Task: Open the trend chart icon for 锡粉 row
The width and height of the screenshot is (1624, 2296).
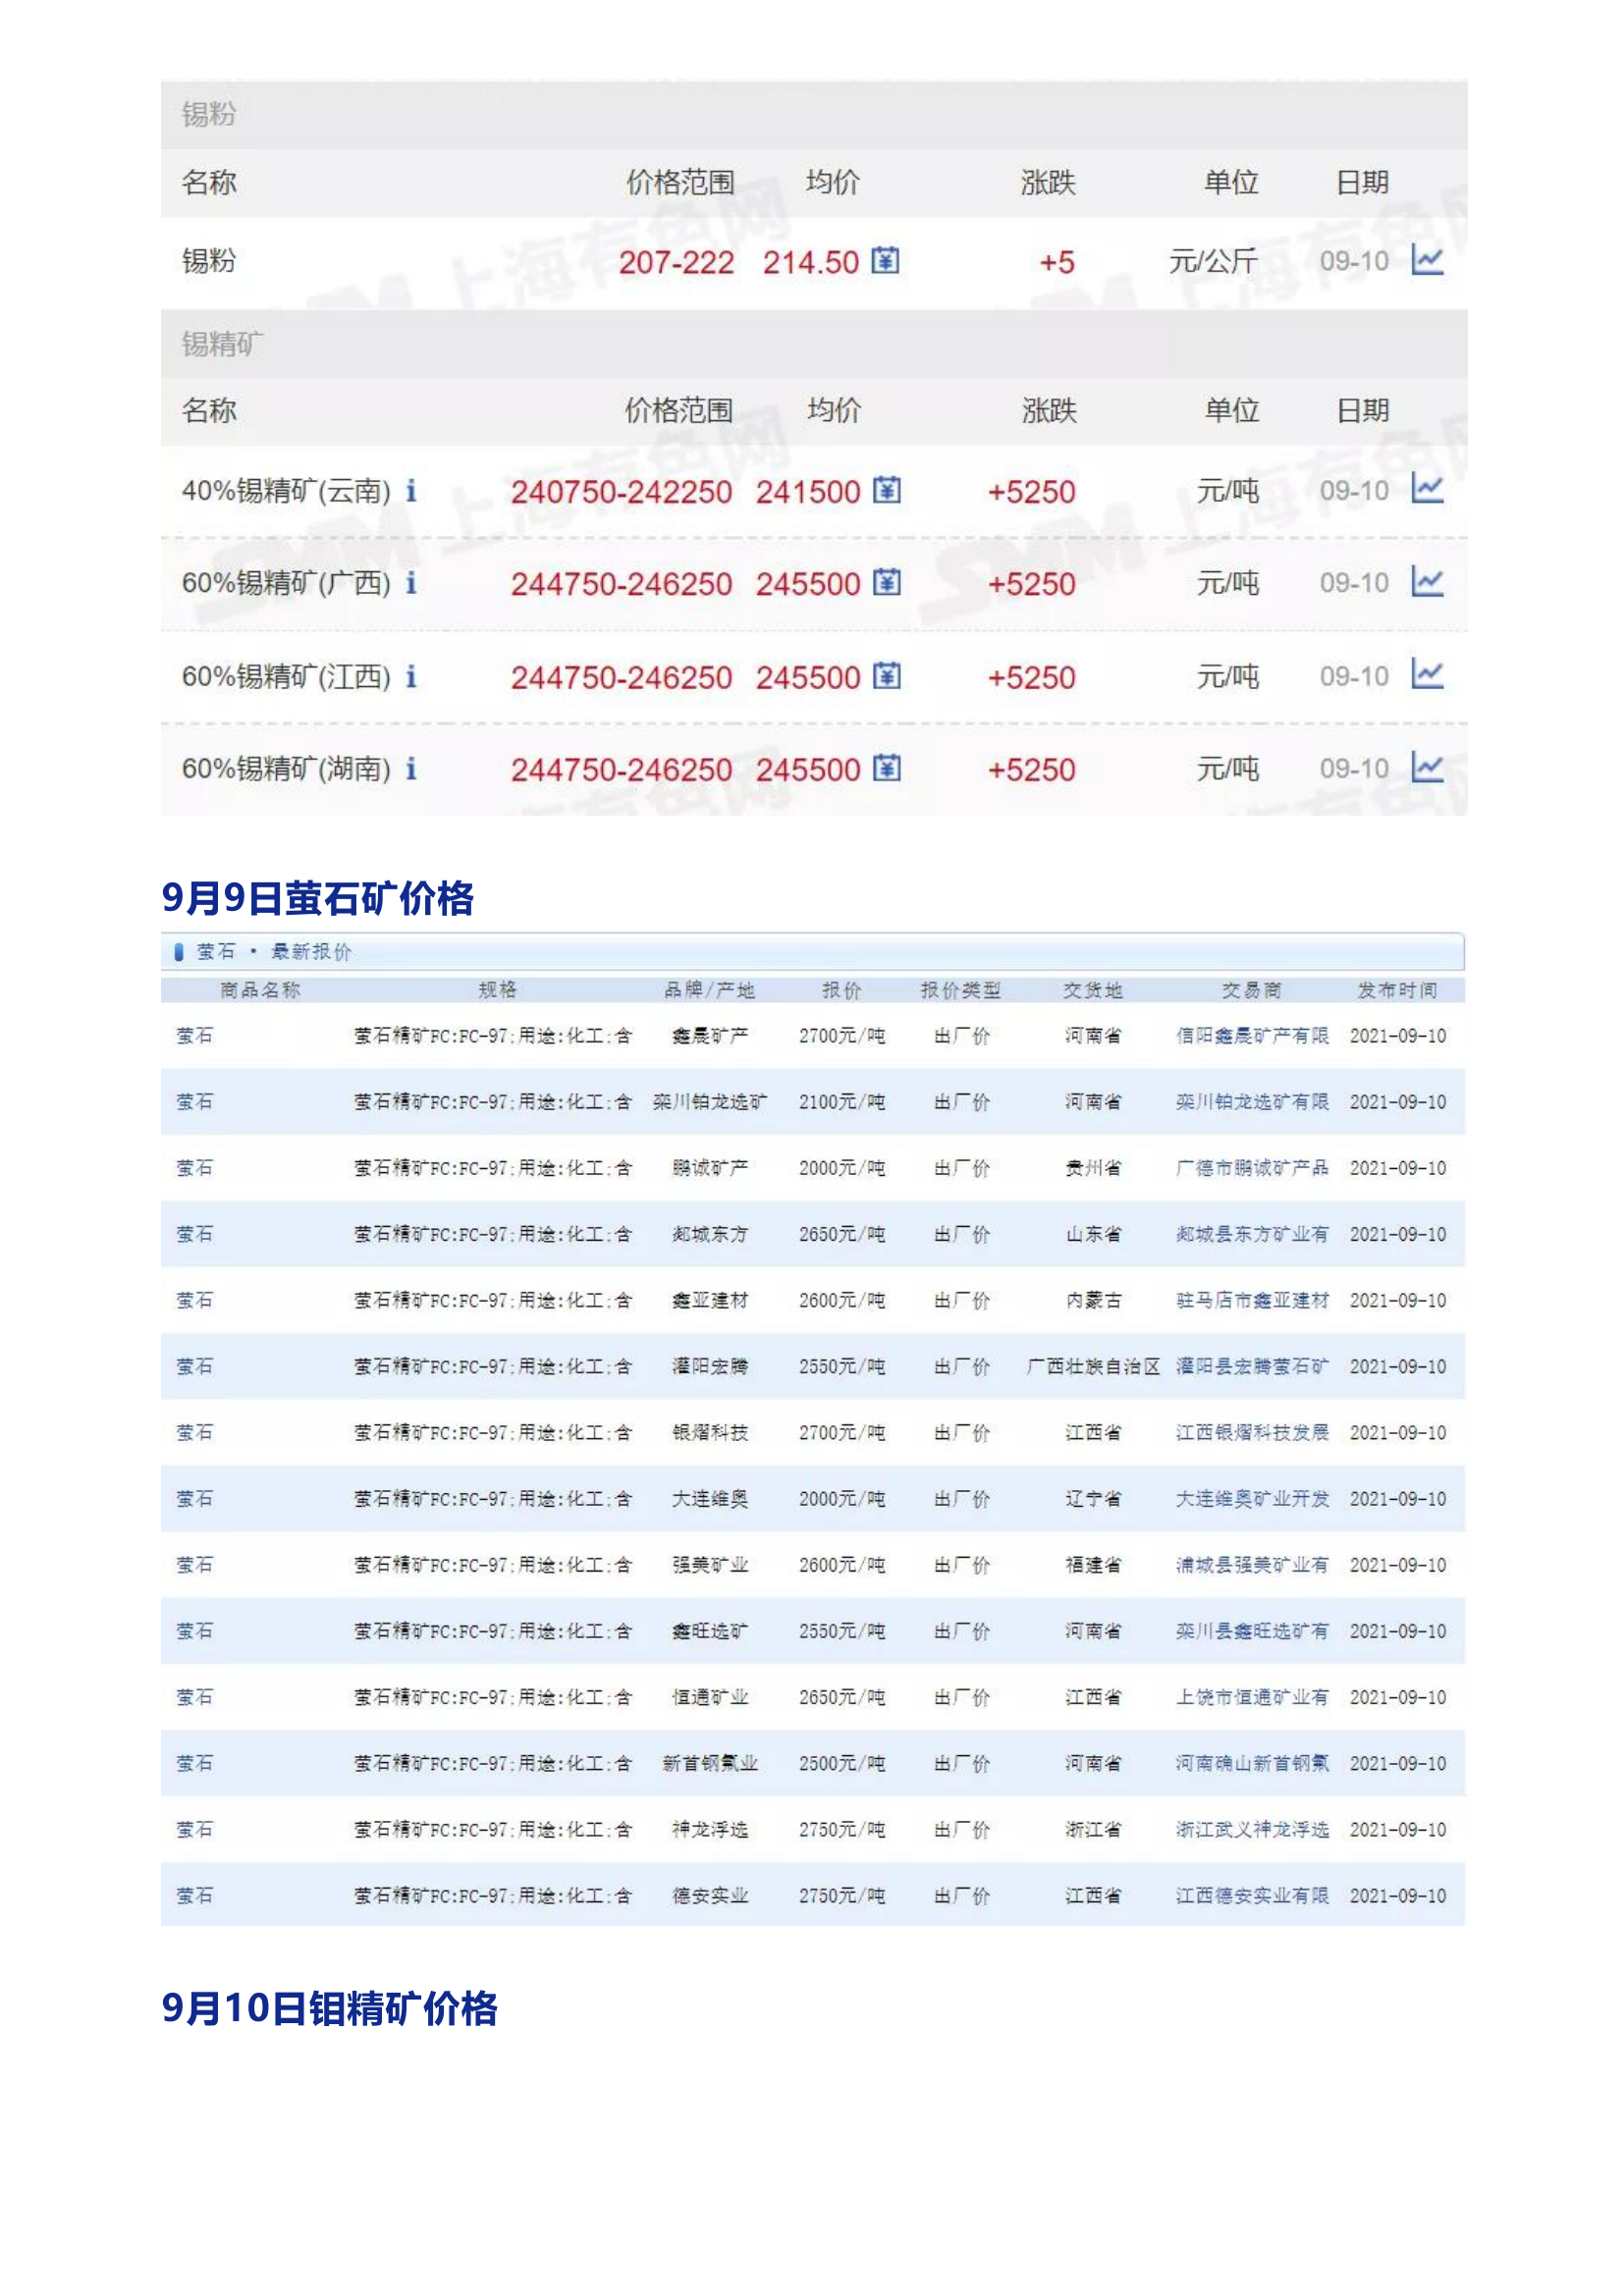Action: click(1426, 260)
